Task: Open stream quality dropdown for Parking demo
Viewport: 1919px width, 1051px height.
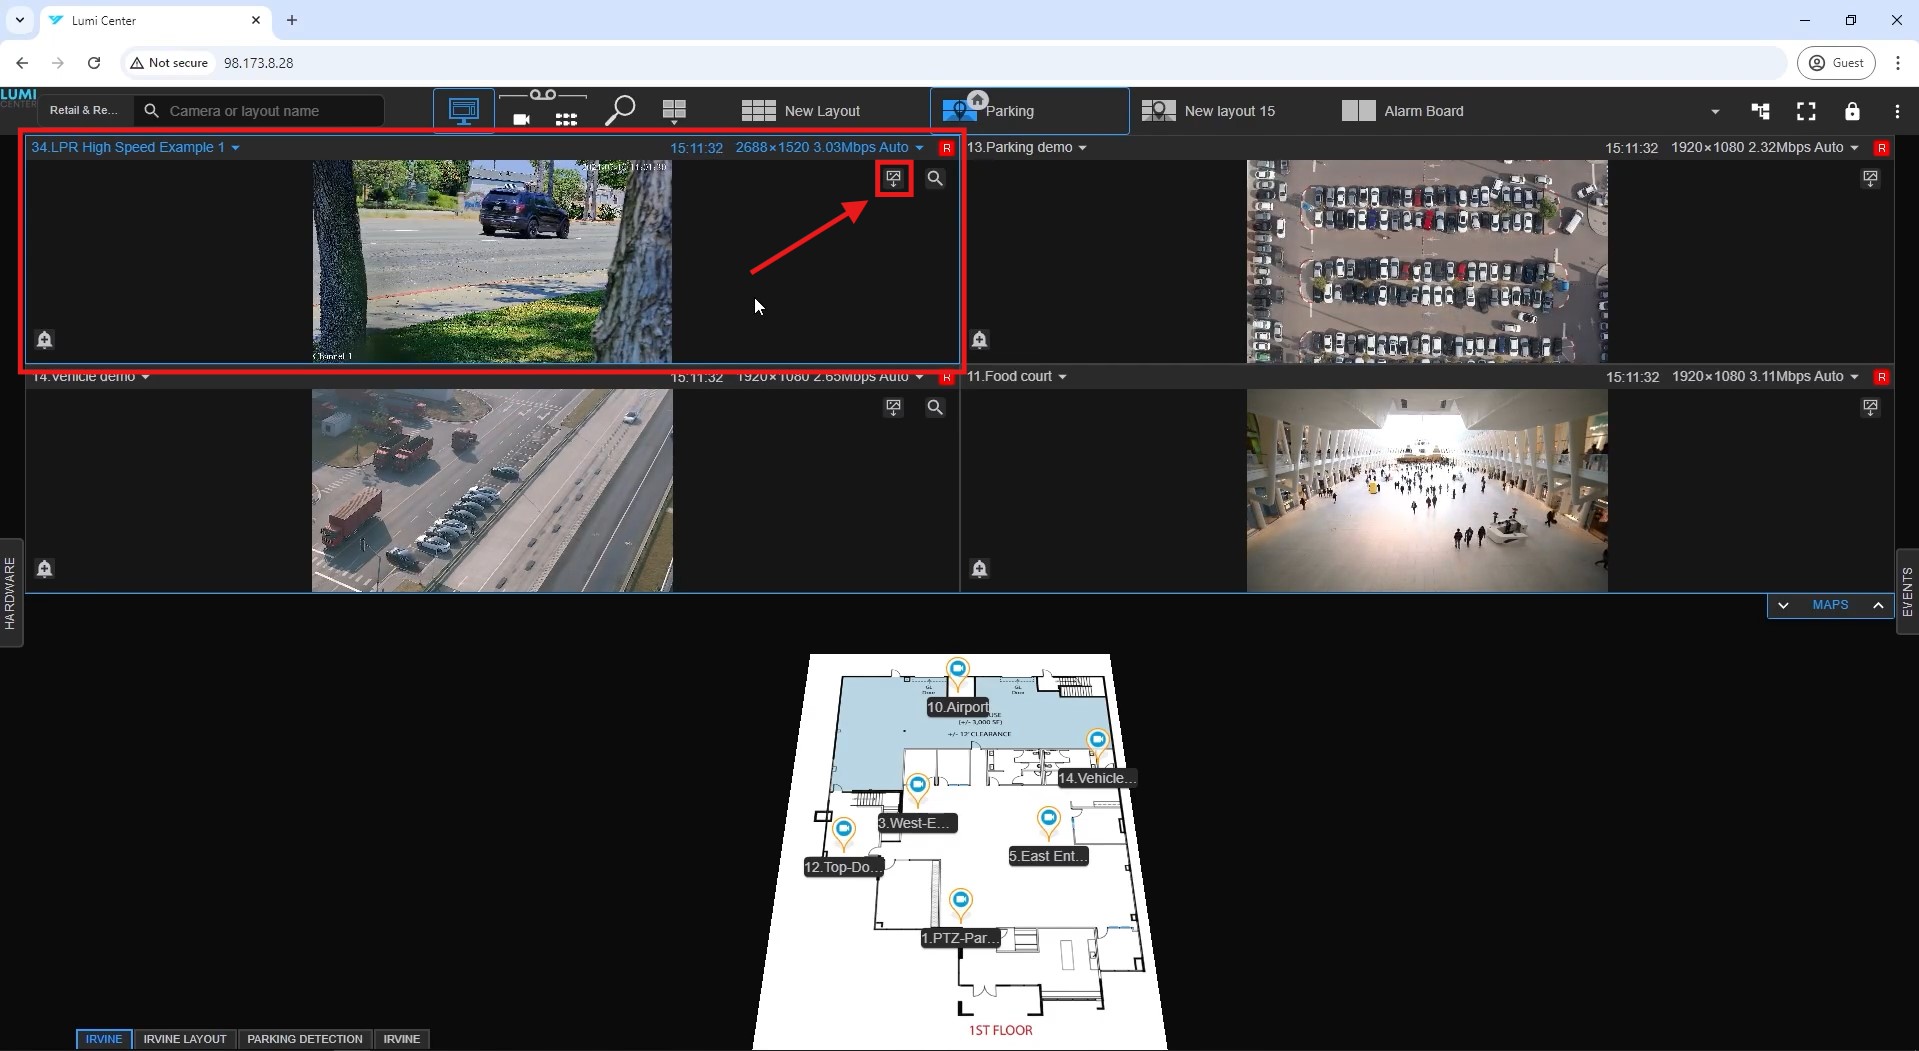Action: pyautogui.click(x=1854, y=148)
